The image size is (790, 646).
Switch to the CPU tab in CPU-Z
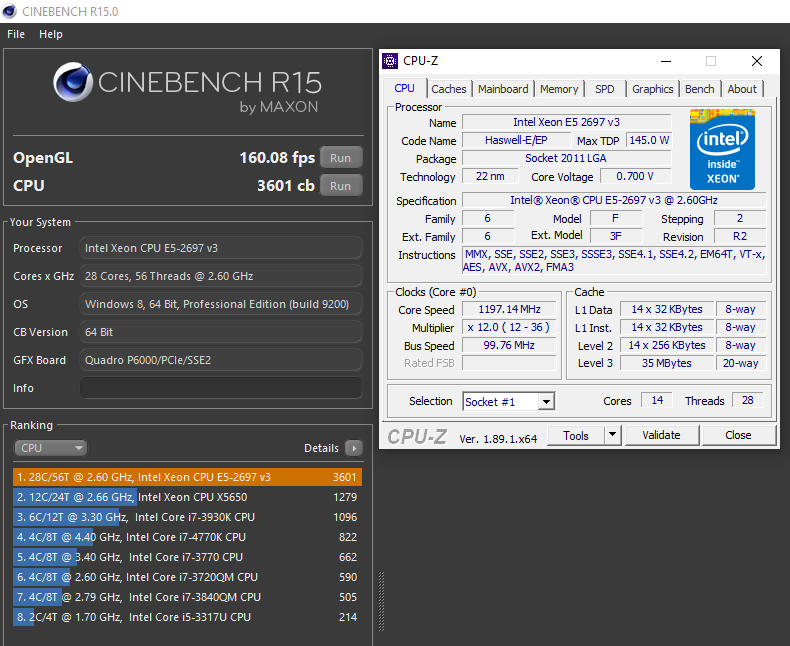pyautogui.click(x=405, y=89)
